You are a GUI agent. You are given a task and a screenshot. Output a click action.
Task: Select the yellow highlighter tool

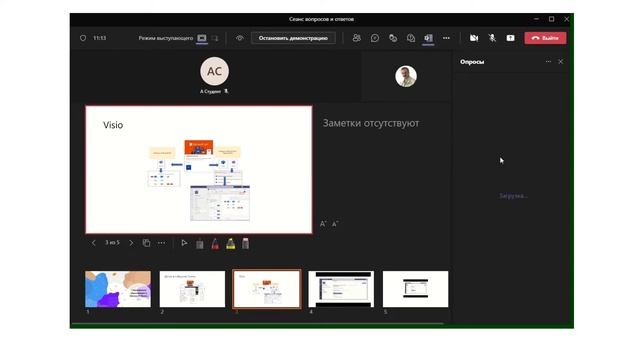[x=231, y=244]
